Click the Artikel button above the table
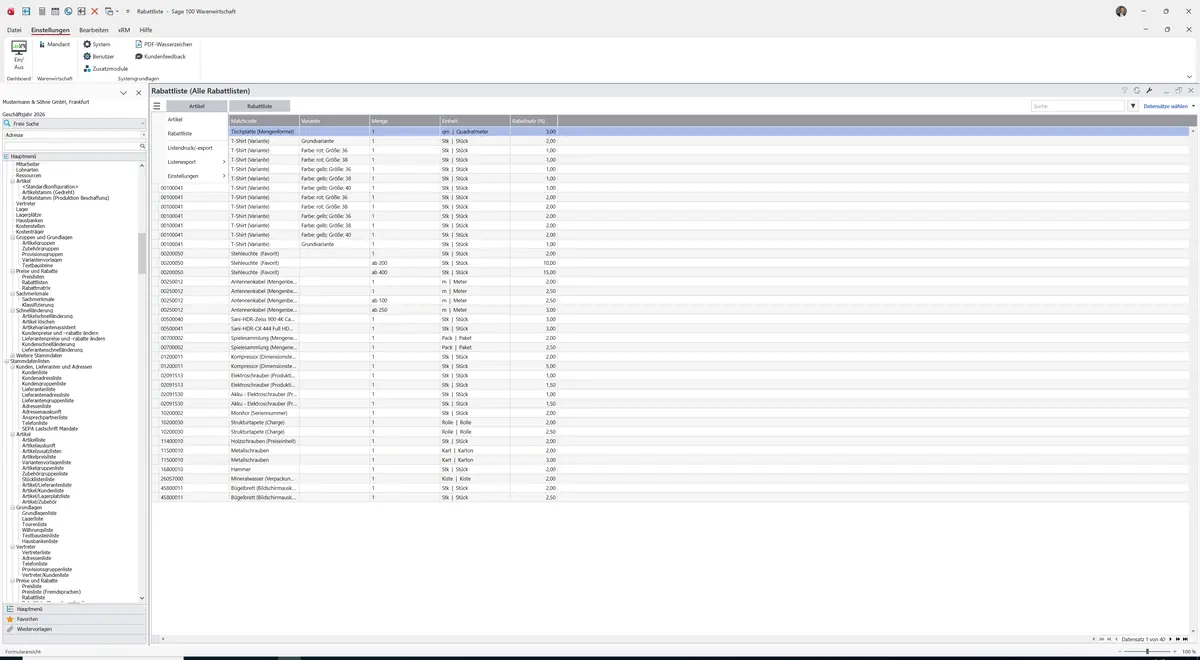The height and width of the screenshot is (660, 1200). (x=196, y=106)
